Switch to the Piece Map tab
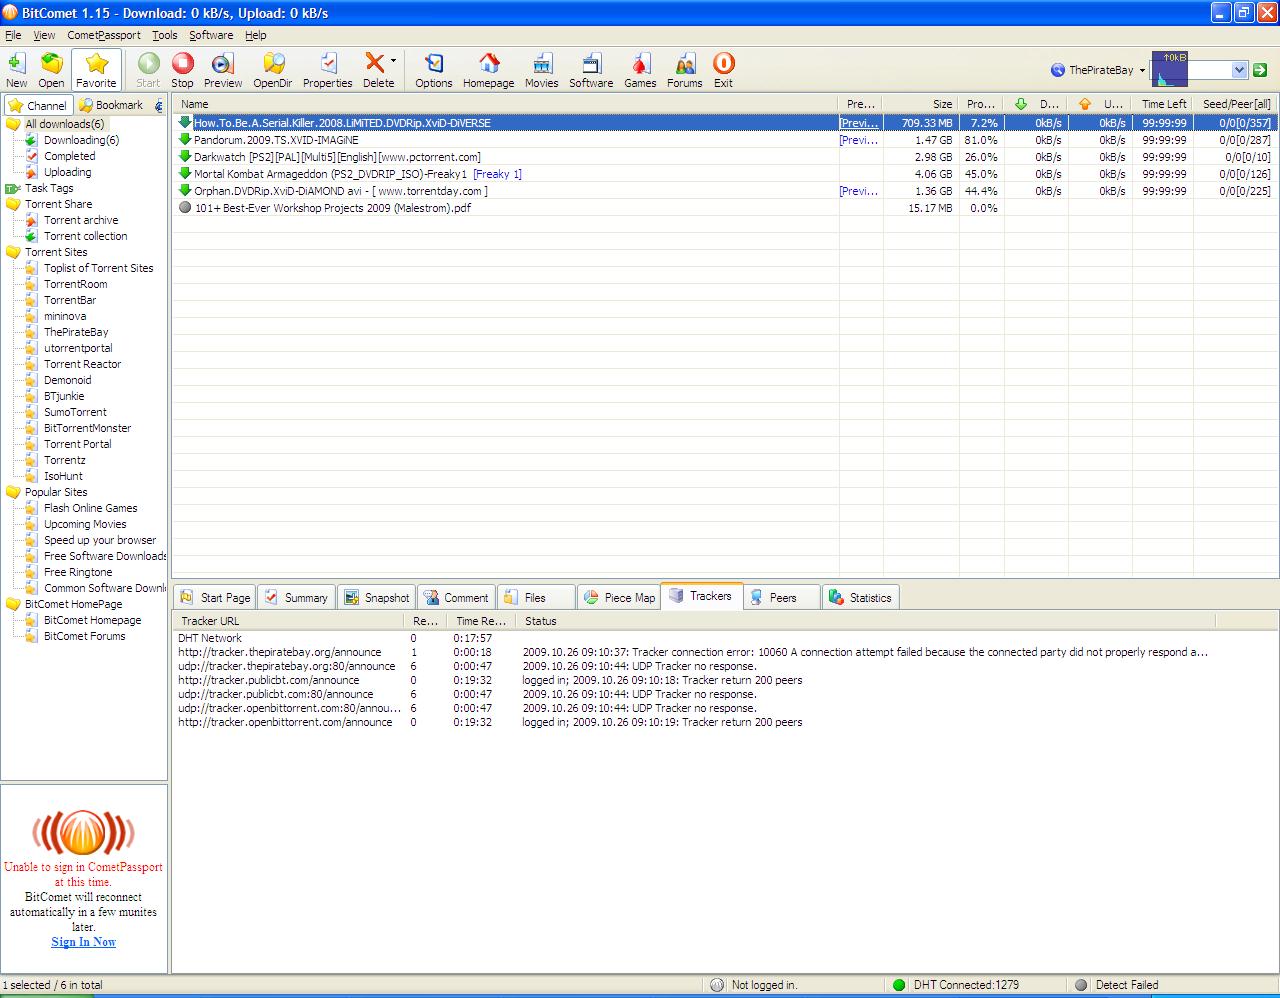Viewport: 1280px width, 998px height. click(619, 597)
